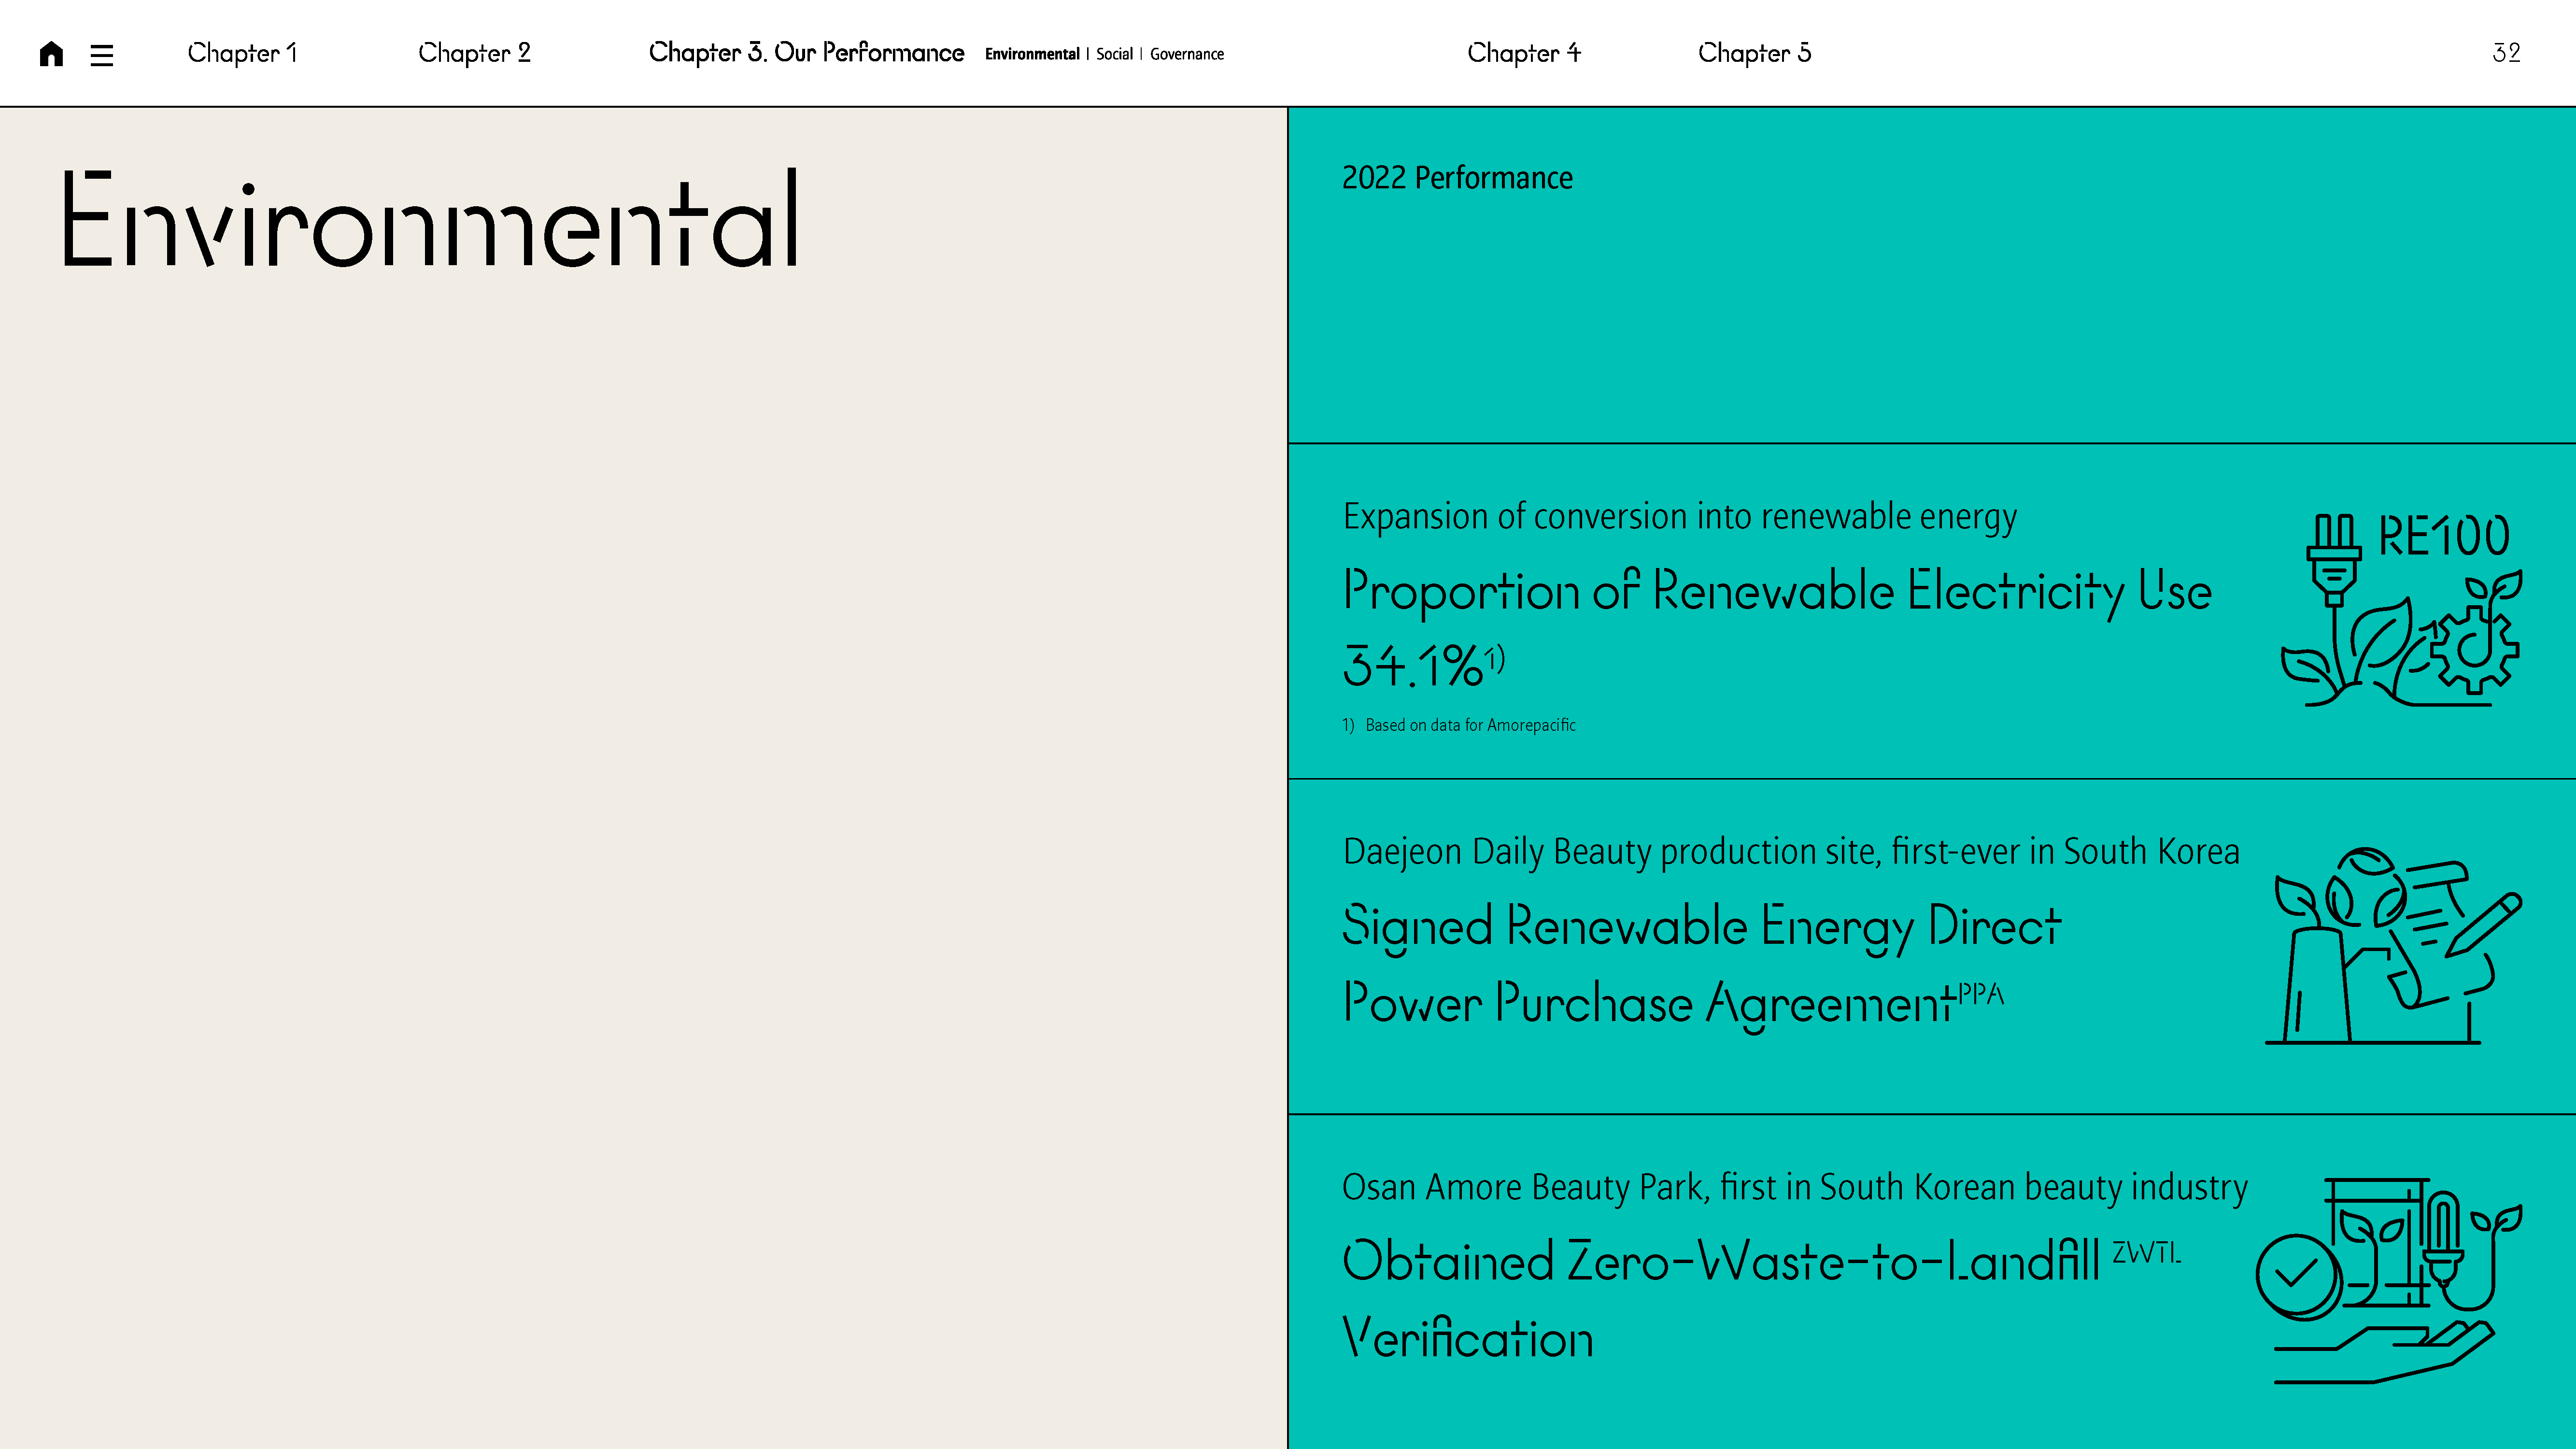Jump to Governance sub-section link
Viewport: 2576px width, 1449px height.
tap(1186, 54)
